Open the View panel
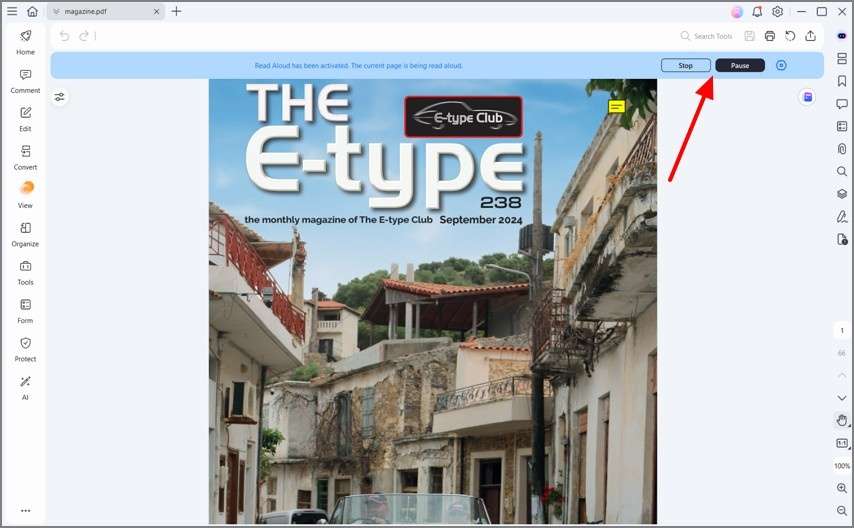The width and height of the screenshot is (854, 528). click(x=25, y=195)
